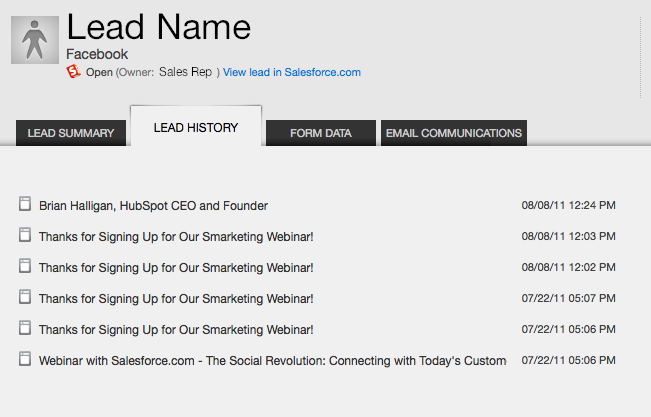This screenshot has height=417, width=651.
Task: Click the 08/08/11 12:03 PM timestamp
Action: click(568, 236)
